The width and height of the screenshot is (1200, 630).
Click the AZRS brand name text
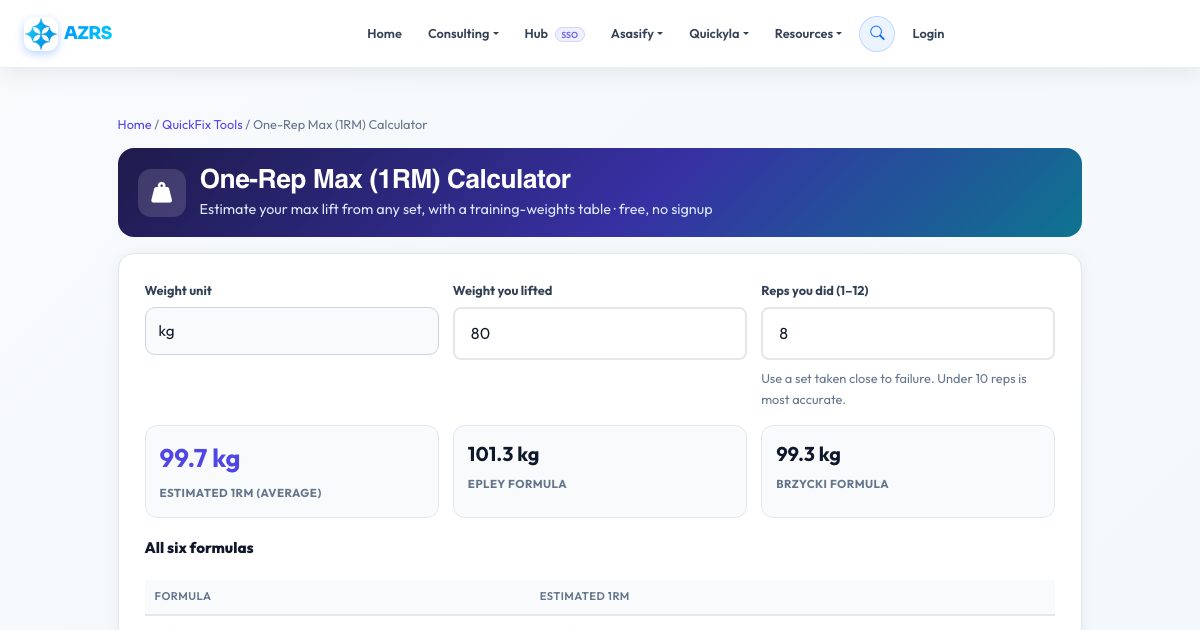(88, 33)
